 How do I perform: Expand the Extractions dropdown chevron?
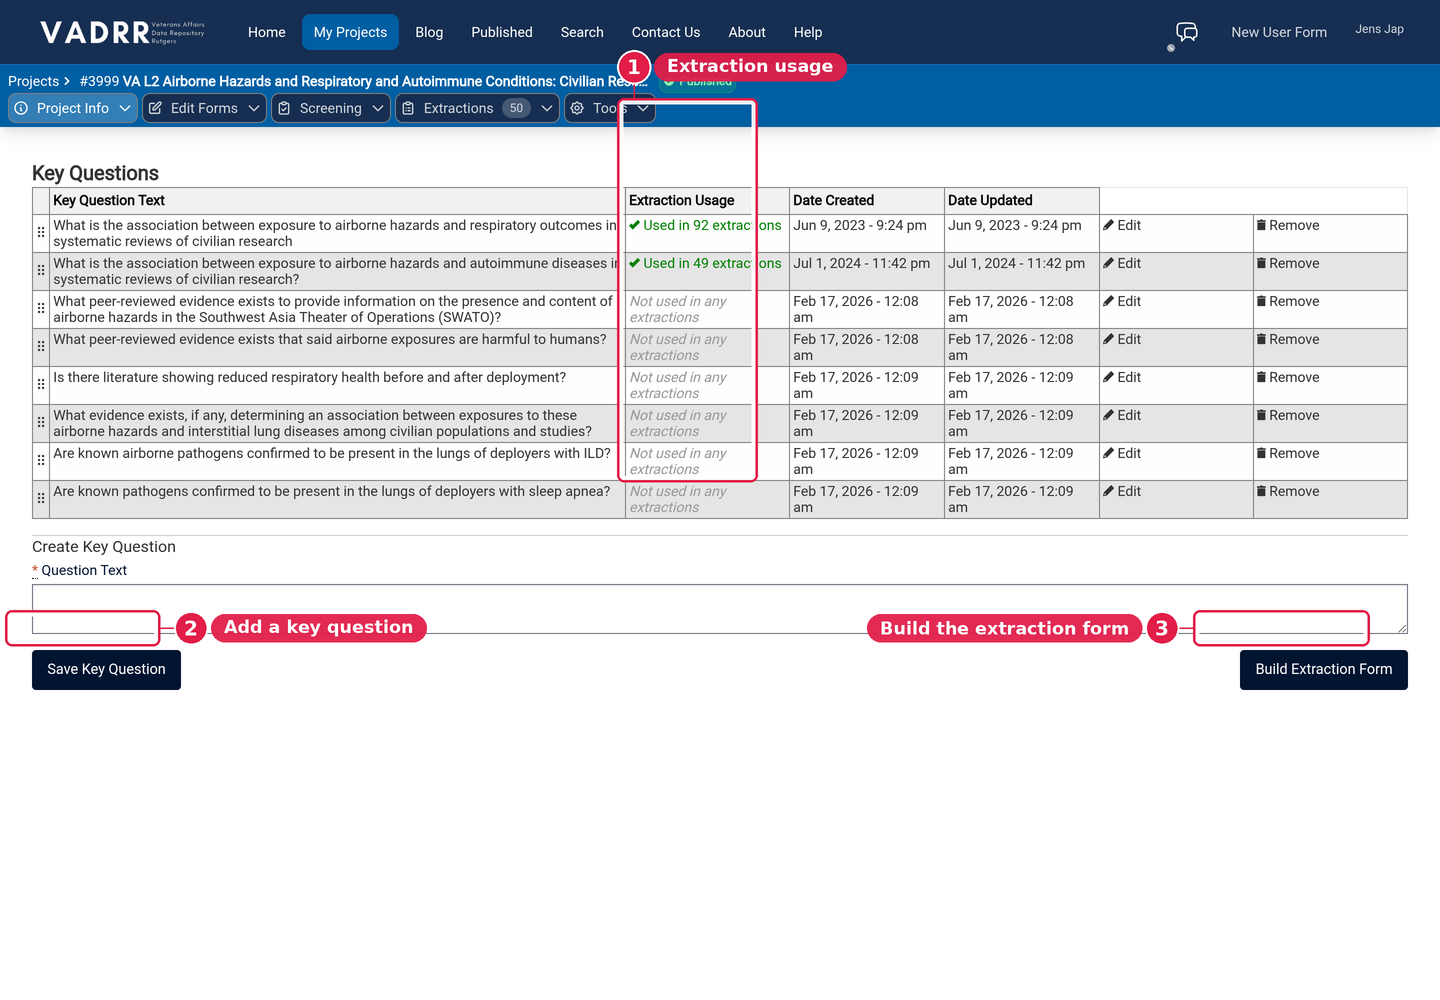(547, 108)
